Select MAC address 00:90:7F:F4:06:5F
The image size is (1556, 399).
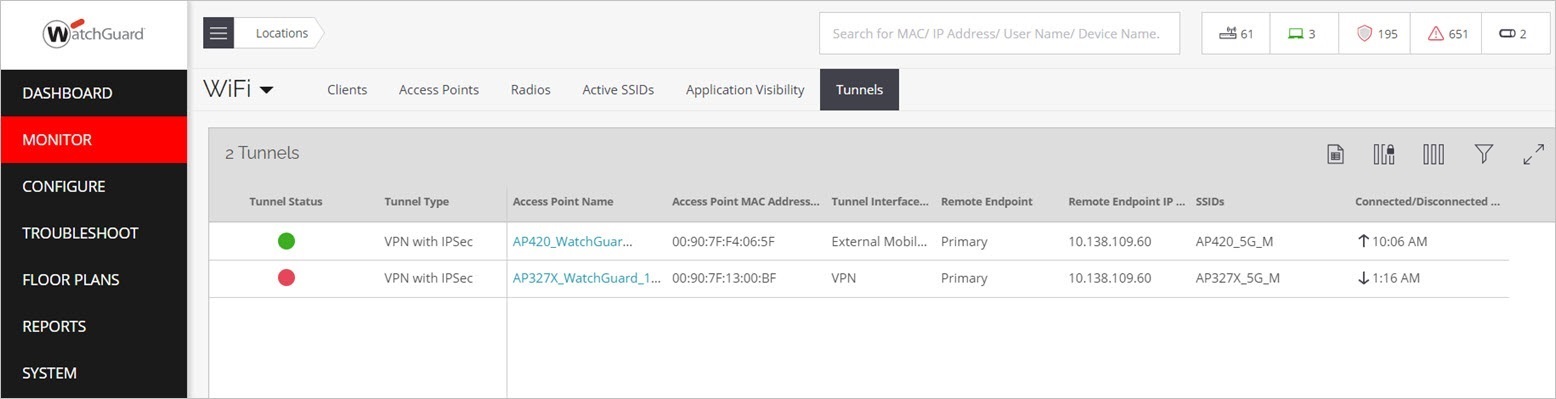pos(723,241)
